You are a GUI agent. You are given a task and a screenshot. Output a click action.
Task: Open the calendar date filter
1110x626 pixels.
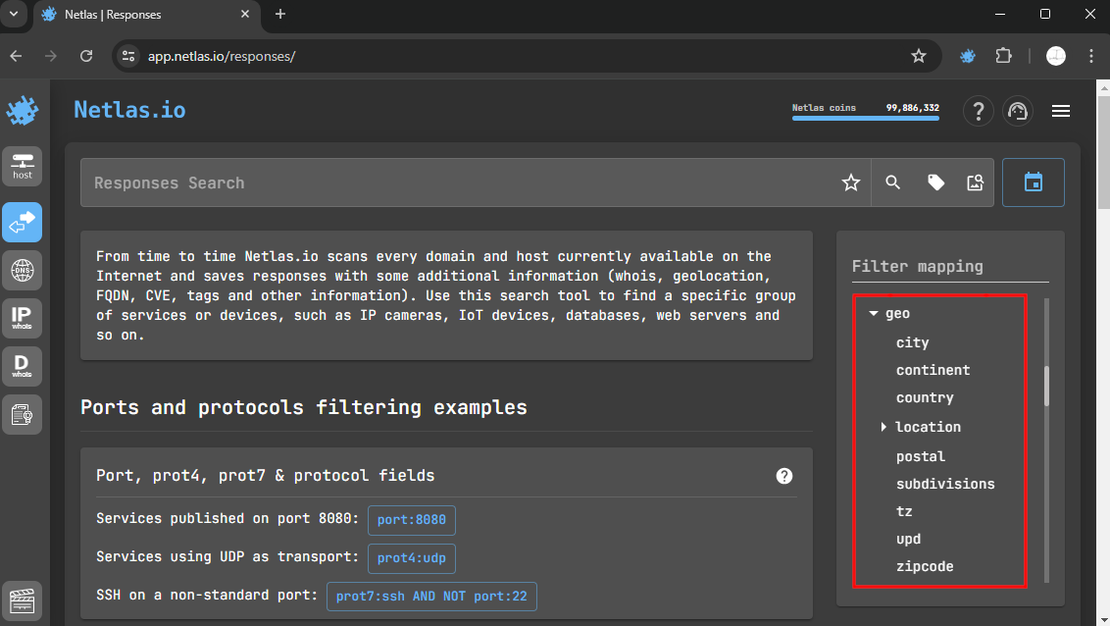1033,182
